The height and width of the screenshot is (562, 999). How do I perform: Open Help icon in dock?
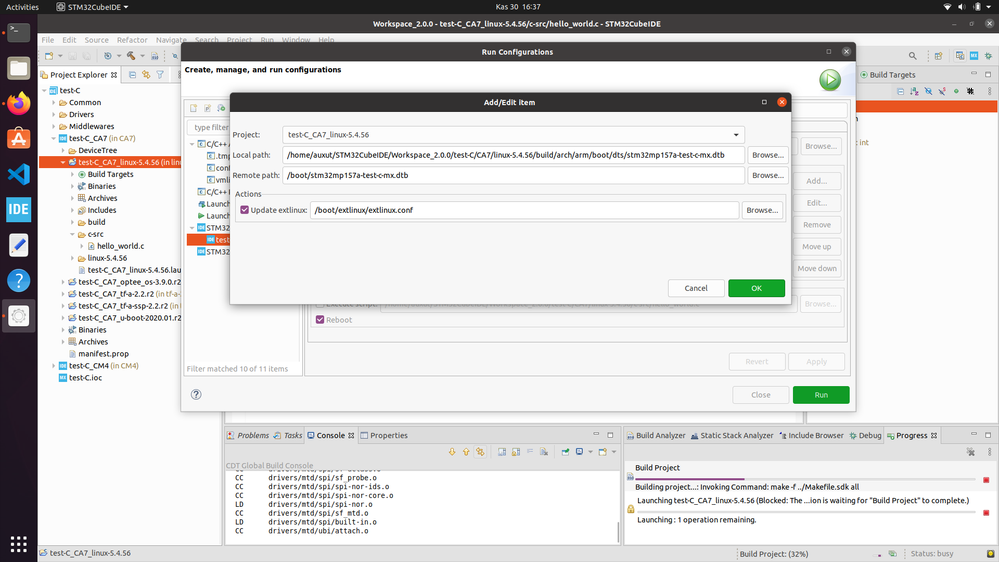(x=18, y=280)
